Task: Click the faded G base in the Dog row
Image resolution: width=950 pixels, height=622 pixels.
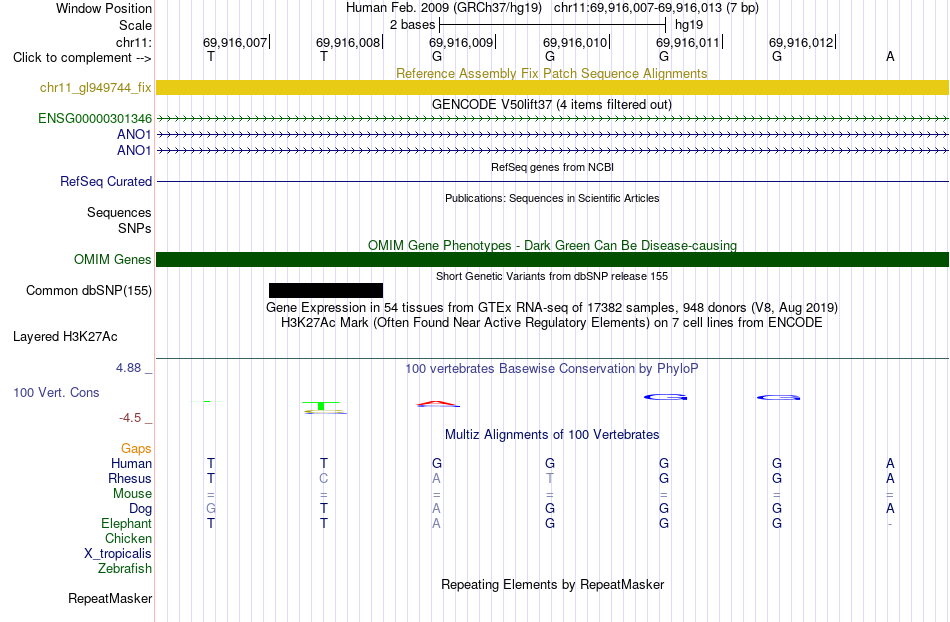Action: (211, 509)
